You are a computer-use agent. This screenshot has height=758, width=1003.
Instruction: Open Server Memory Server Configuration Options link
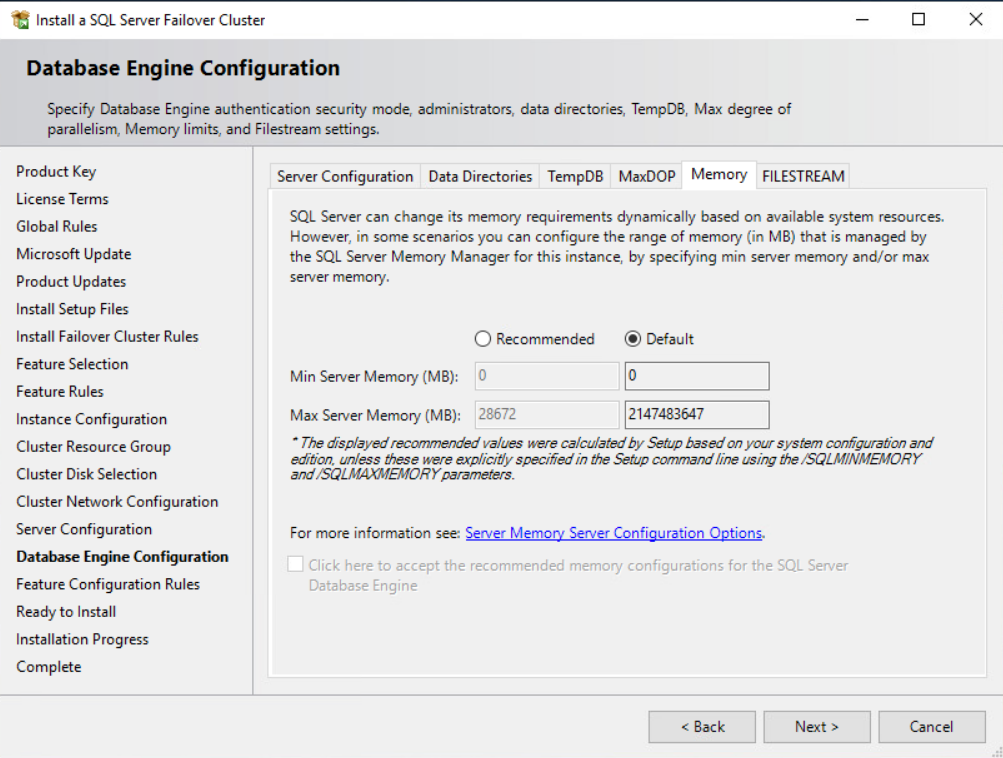tap(613, 533)
